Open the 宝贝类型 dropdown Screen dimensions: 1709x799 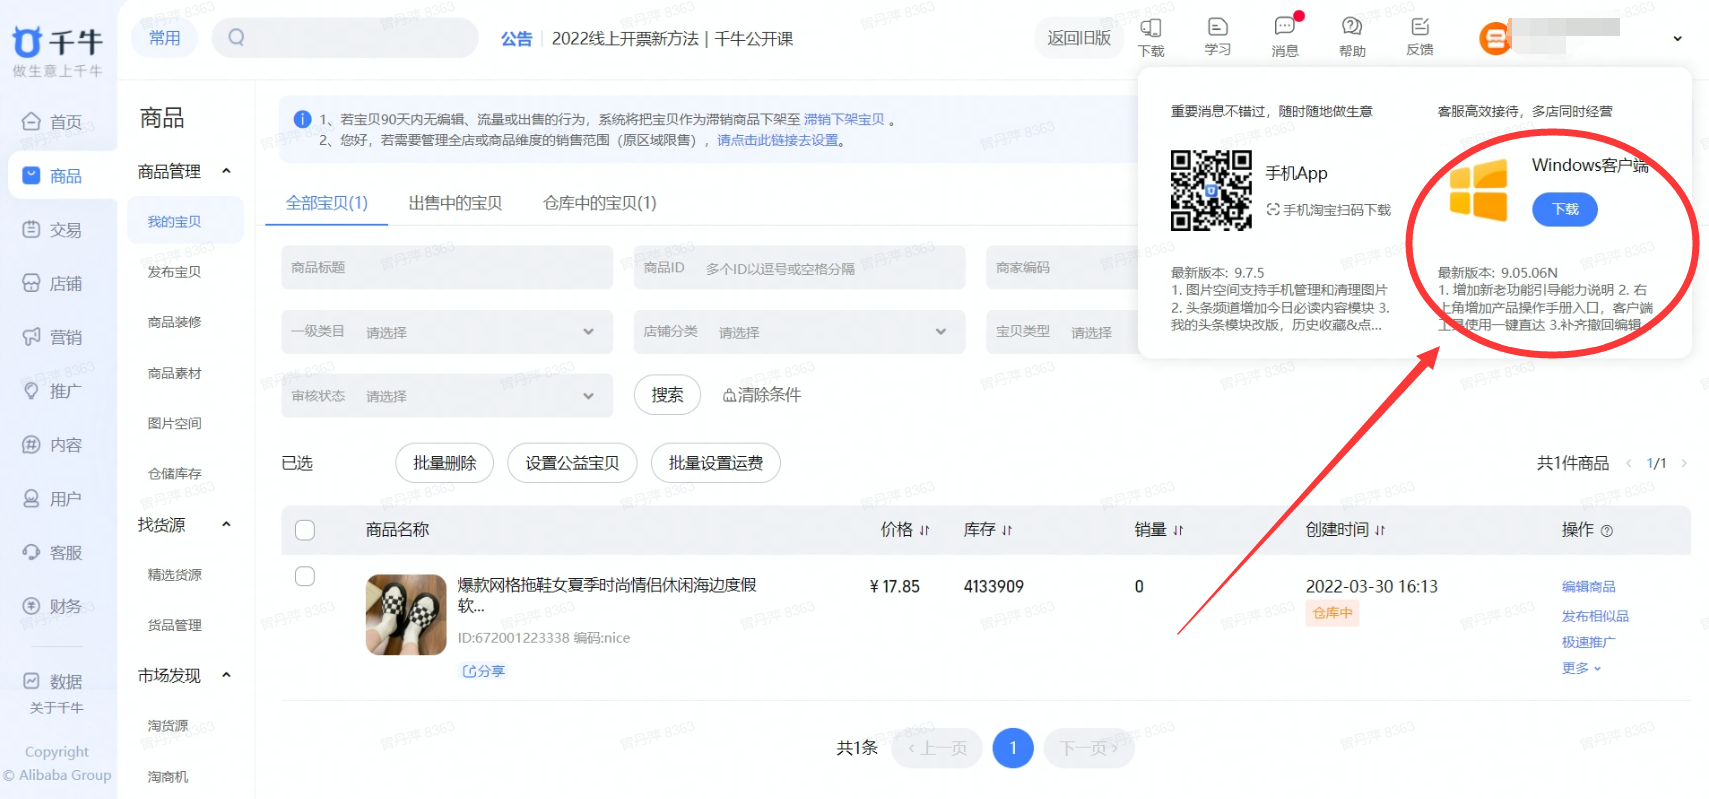coord(1062,332)
